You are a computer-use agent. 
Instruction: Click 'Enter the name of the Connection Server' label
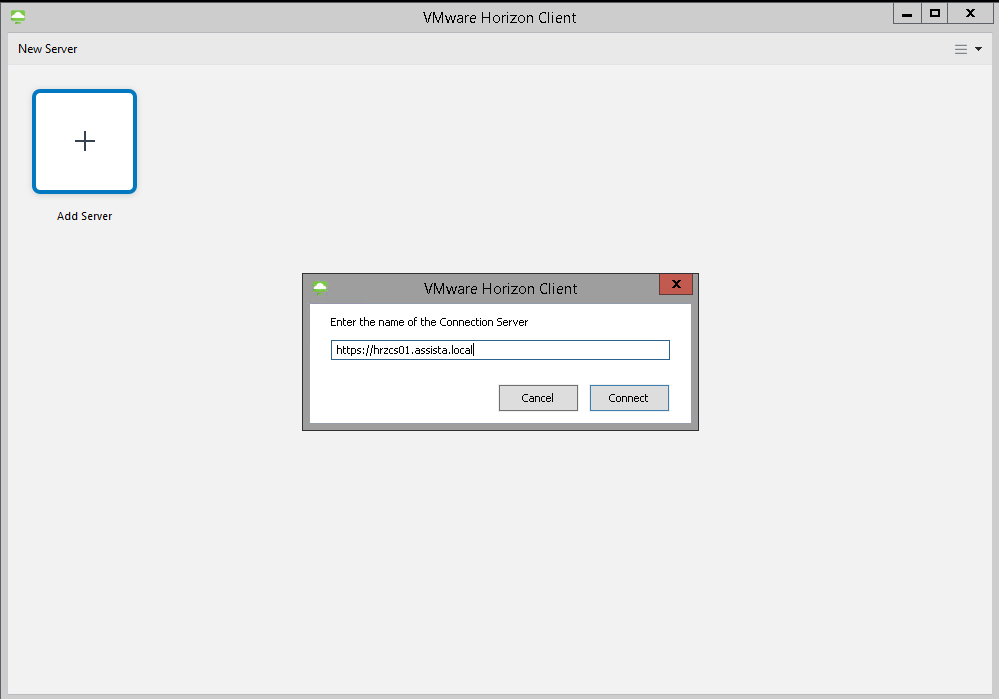[429, 322]
